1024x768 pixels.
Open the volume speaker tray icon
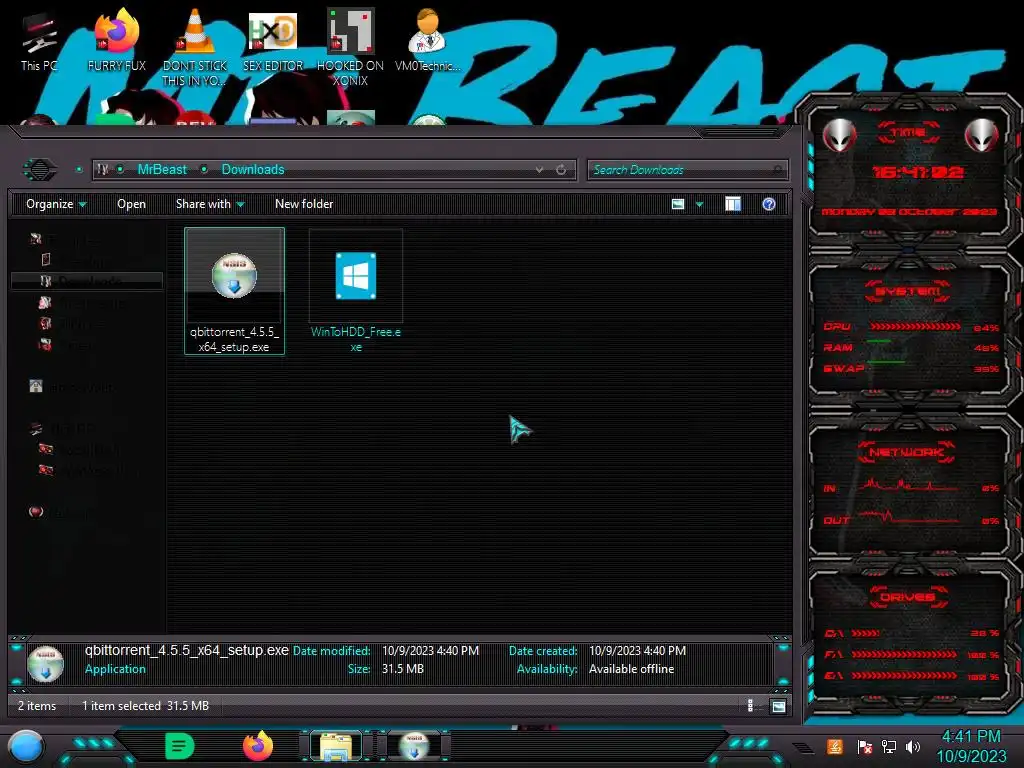pos(913,746)
